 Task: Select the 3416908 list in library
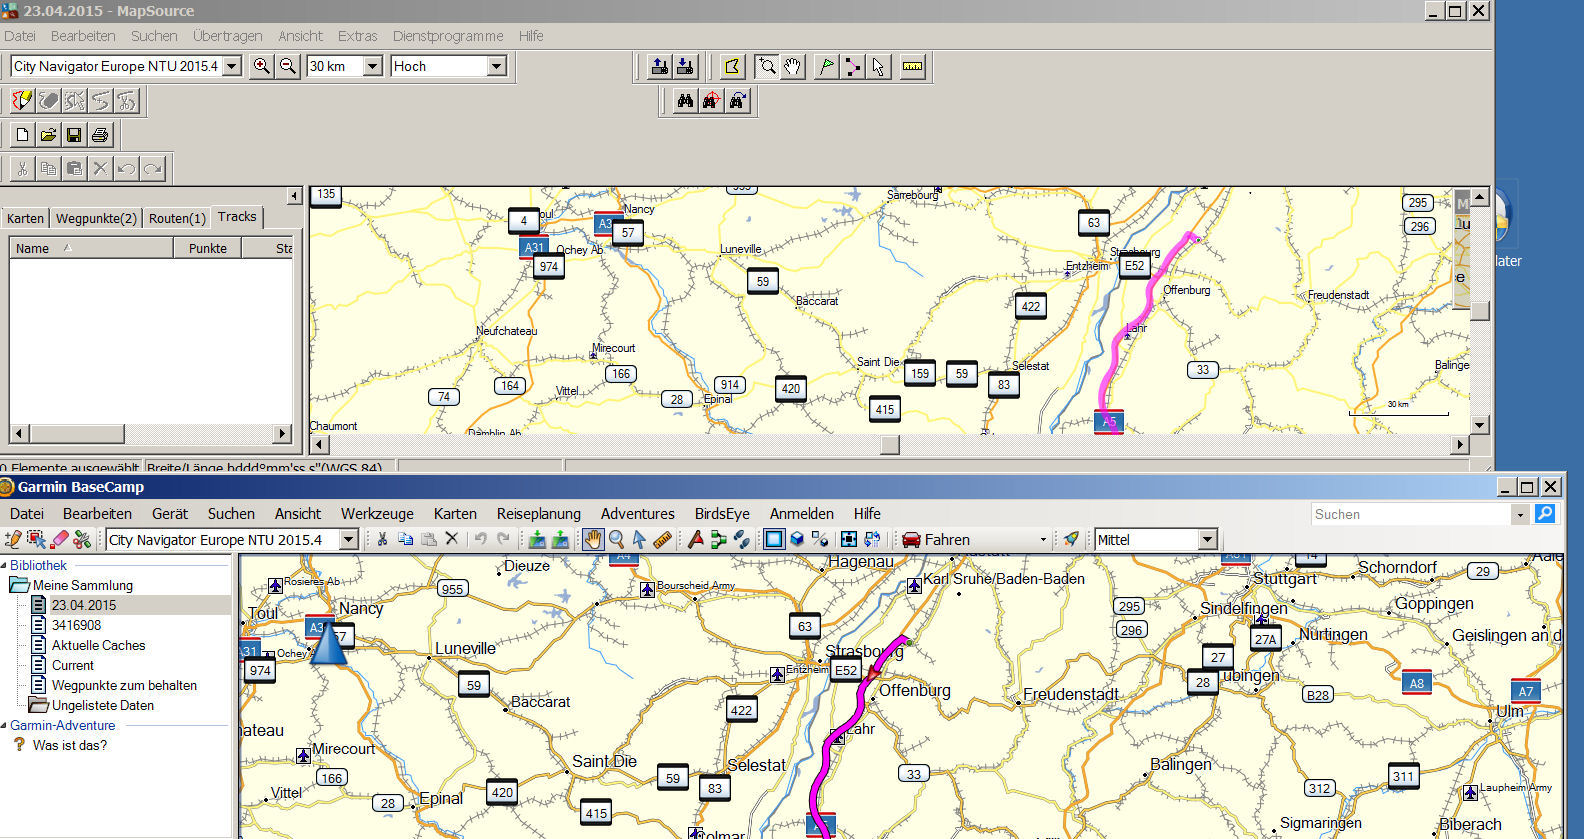coord(76,625)
